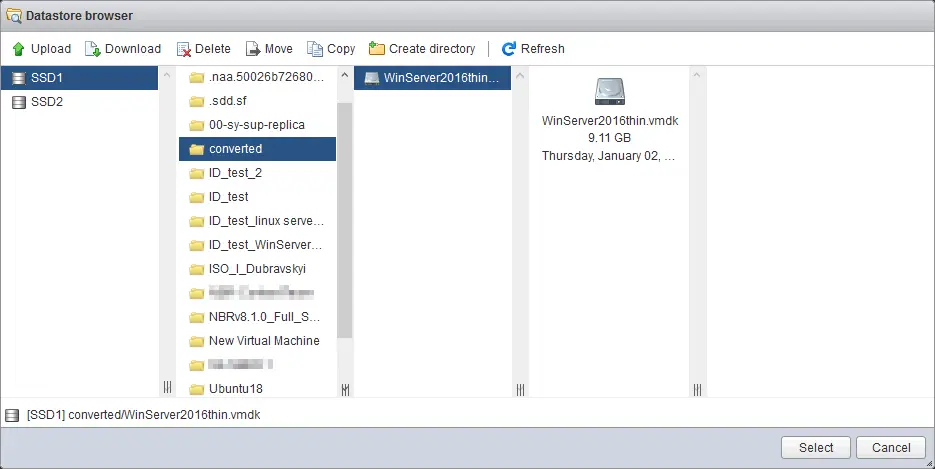This screenshot has height=469, width=935.
Task: Click the Delete label
Action: (x=213, y=49)
